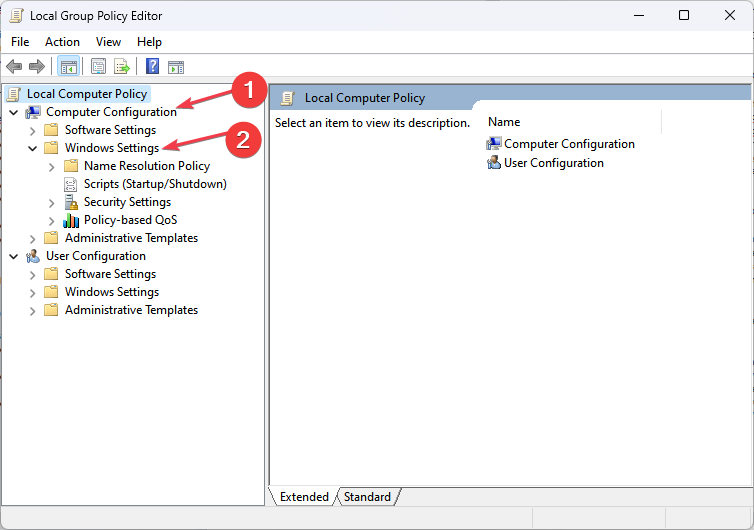Select Name Resolution Policy tree item
Screen dimensions: 754x530
147,166
